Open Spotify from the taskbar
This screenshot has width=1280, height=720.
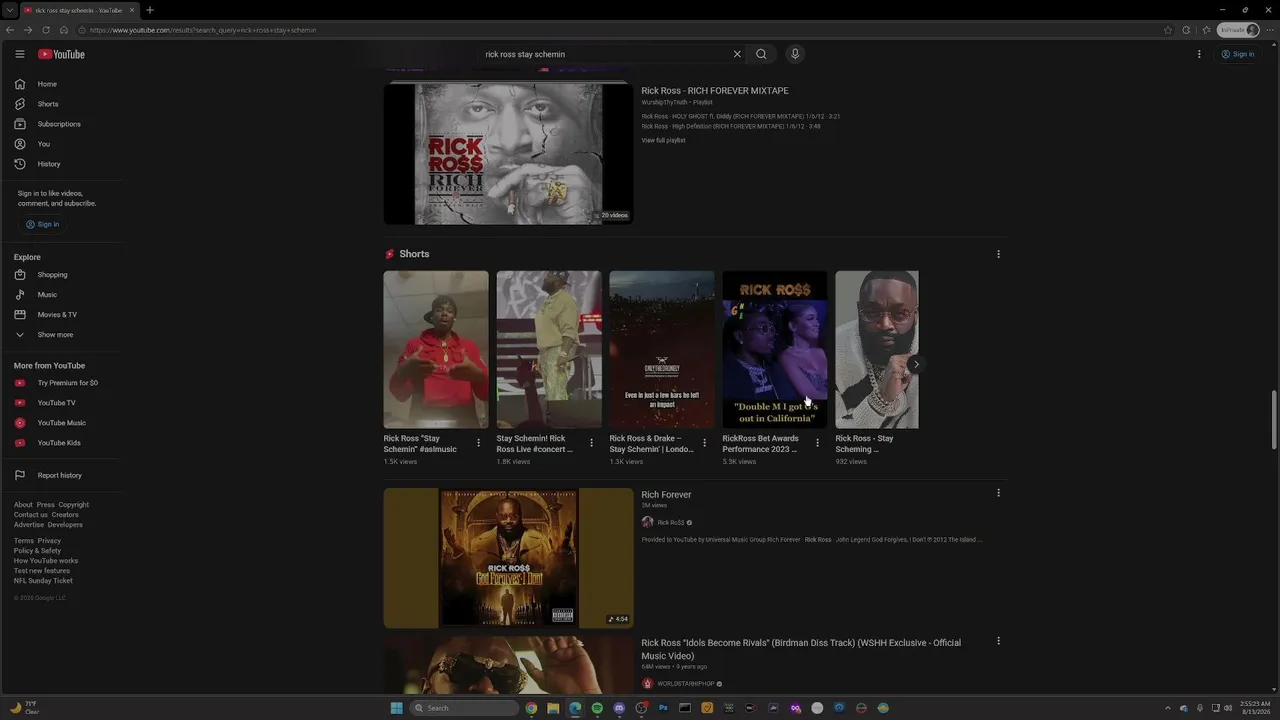pos(597,708)
